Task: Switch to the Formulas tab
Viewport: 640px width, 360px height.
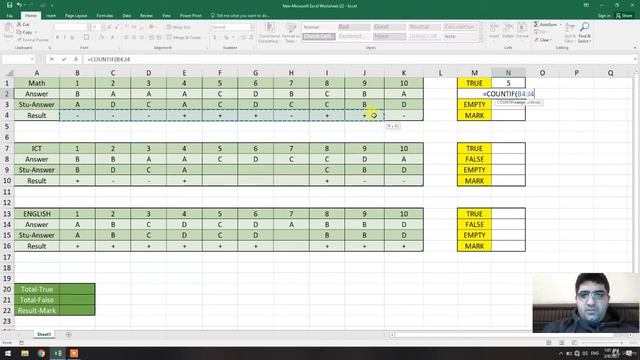Action: tap(104, 16)
